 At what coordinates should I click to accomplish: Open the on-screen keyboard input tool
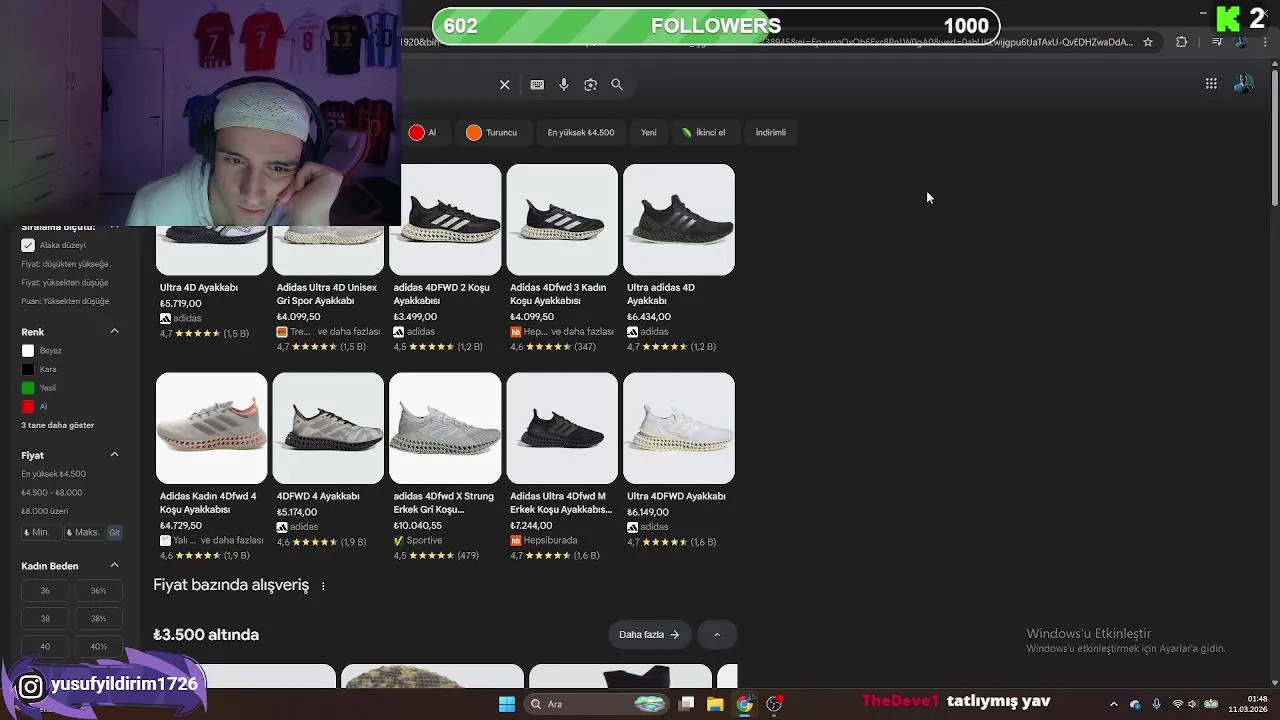[x=537, y=85]
